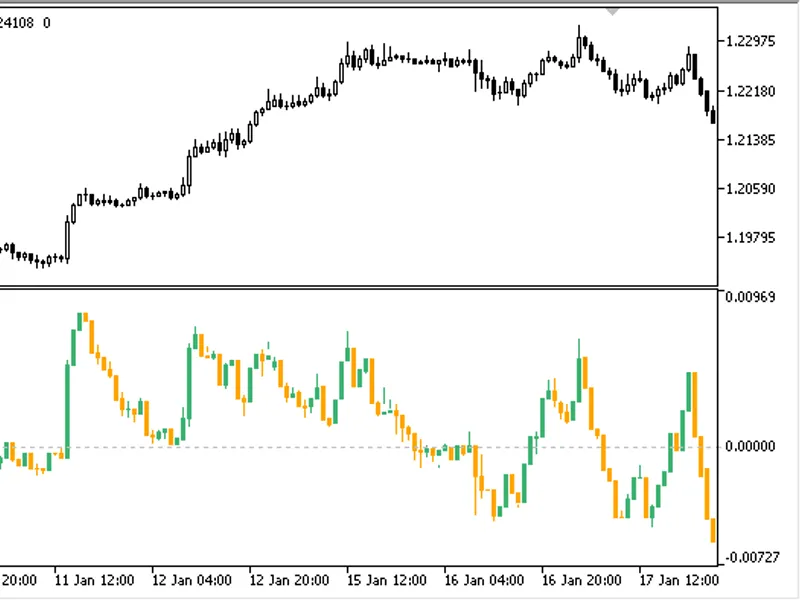Click the 0.00969 indicator scale value
The image size is (800, 600).
(x=750, y=297)
